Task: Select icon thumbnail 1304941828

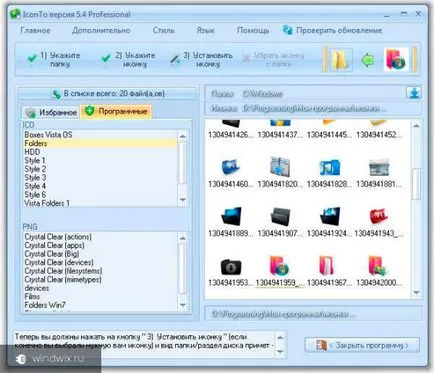Action: pos(329,172)
